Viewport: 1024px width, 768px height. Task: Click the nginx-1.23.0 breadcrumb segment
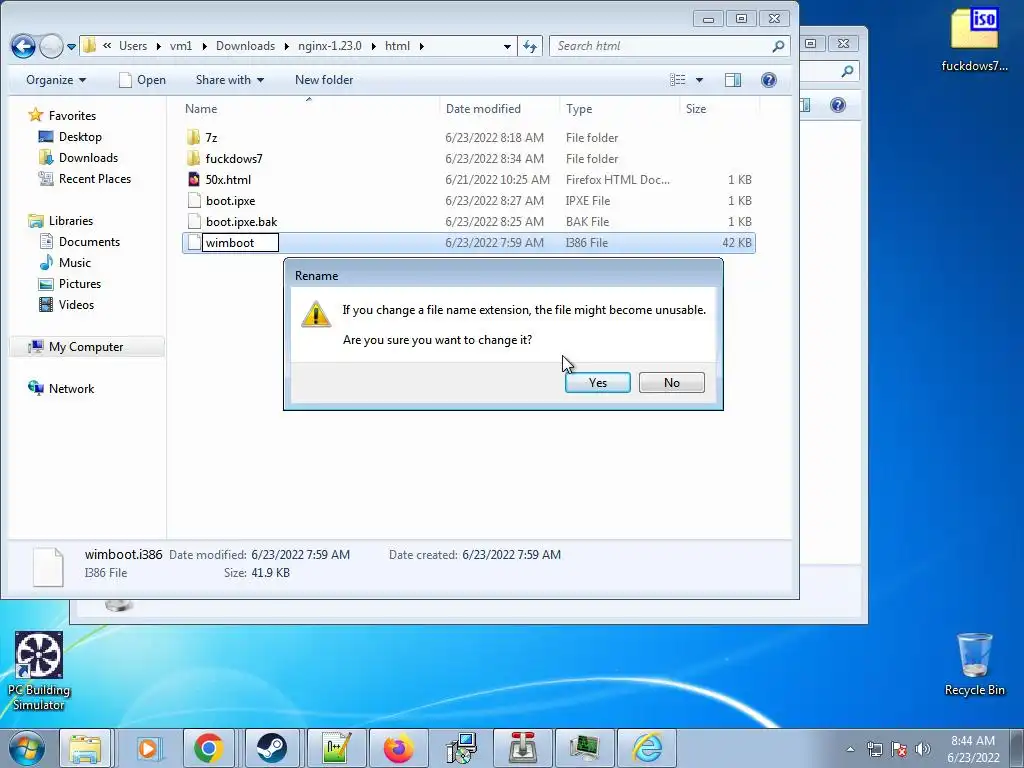point(329,46)
